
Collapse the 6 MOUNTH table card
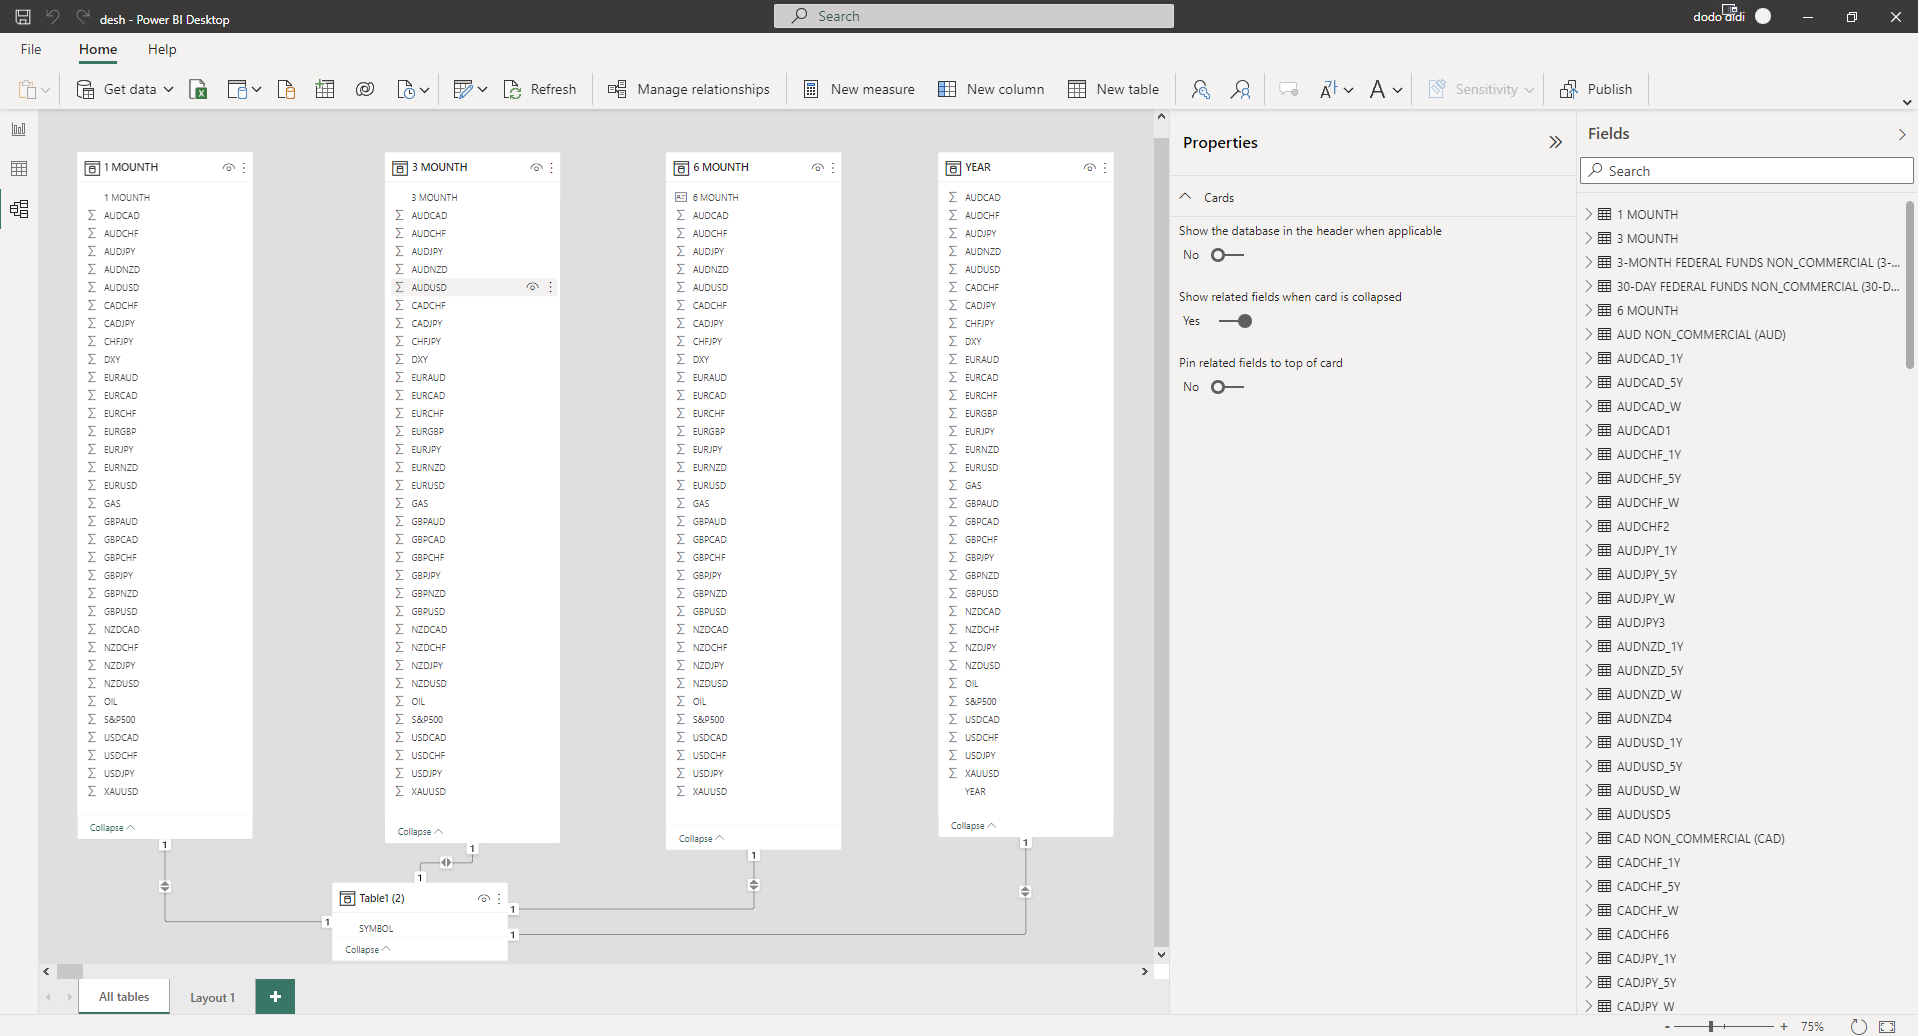(701, 838)
